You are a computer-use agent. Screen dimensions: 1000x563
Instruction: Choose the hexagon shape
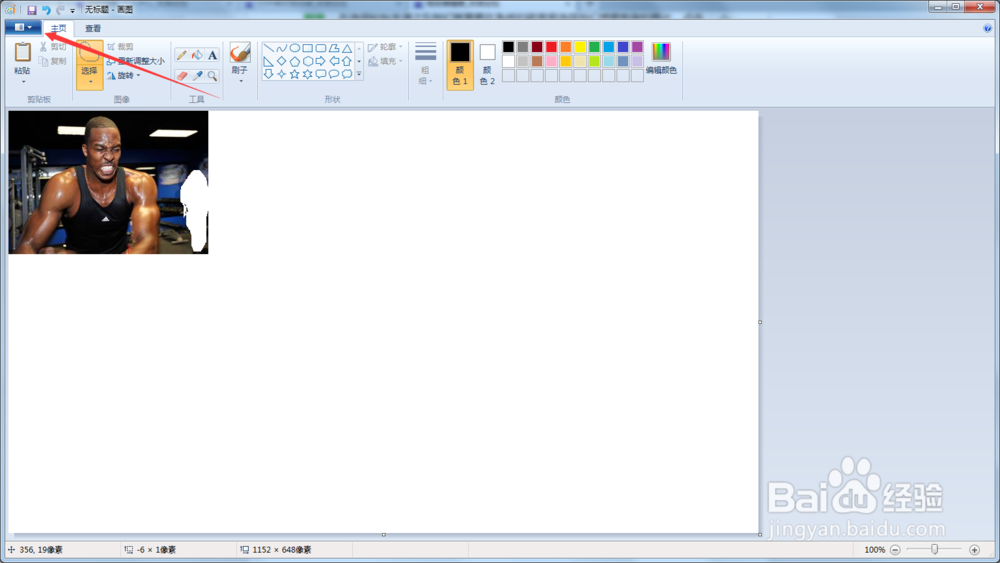coord(307,61)
